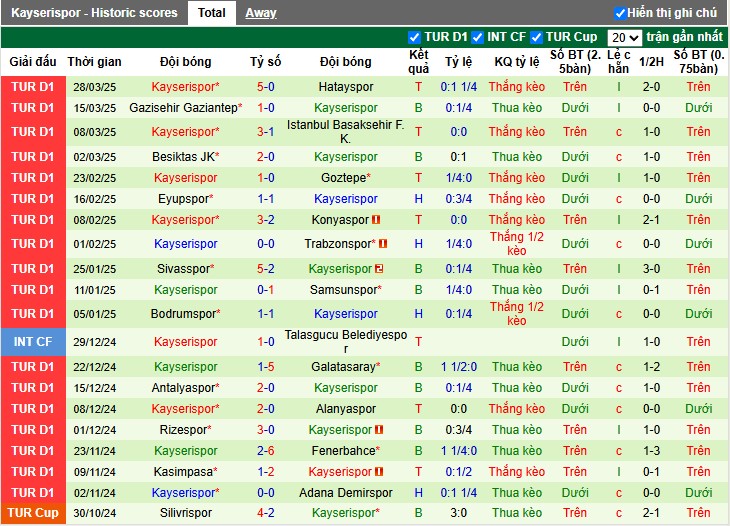
Task: Open Eyupspor team link
Action: (x=183, y=199)
